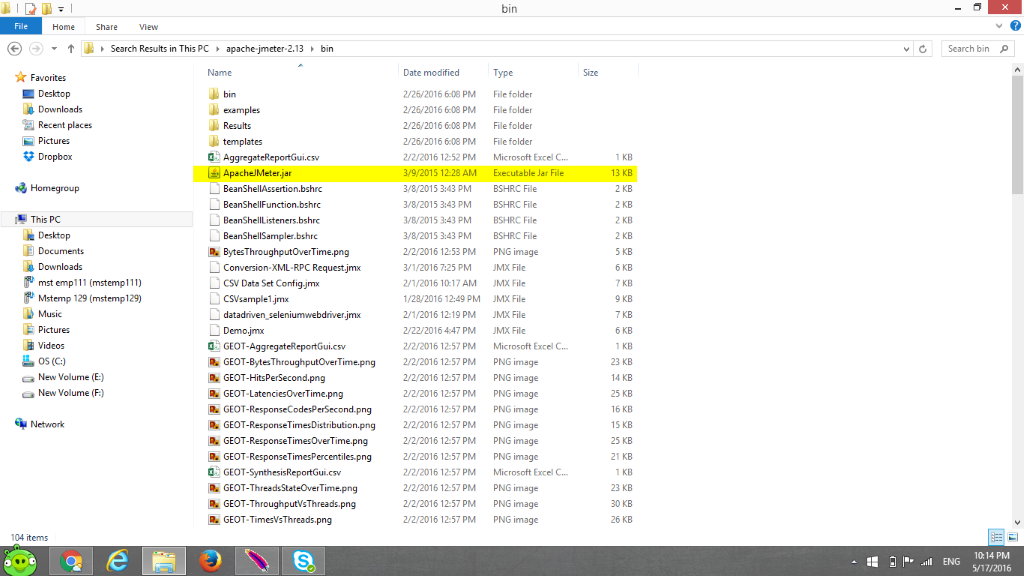Image resolution: width=1024 pixels, height=576 pixels.
Task: Go up one folder level
Action: click(x=71, y=48)
